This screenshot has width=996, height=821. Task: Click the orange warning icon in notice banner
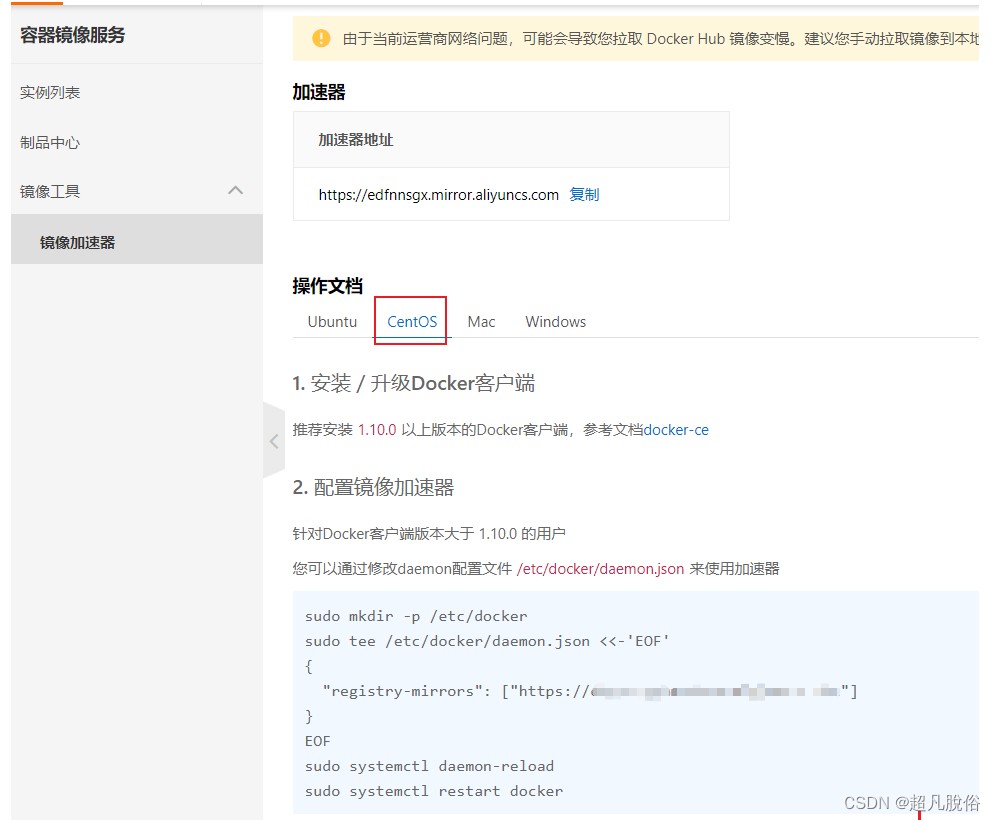point(321,38)
